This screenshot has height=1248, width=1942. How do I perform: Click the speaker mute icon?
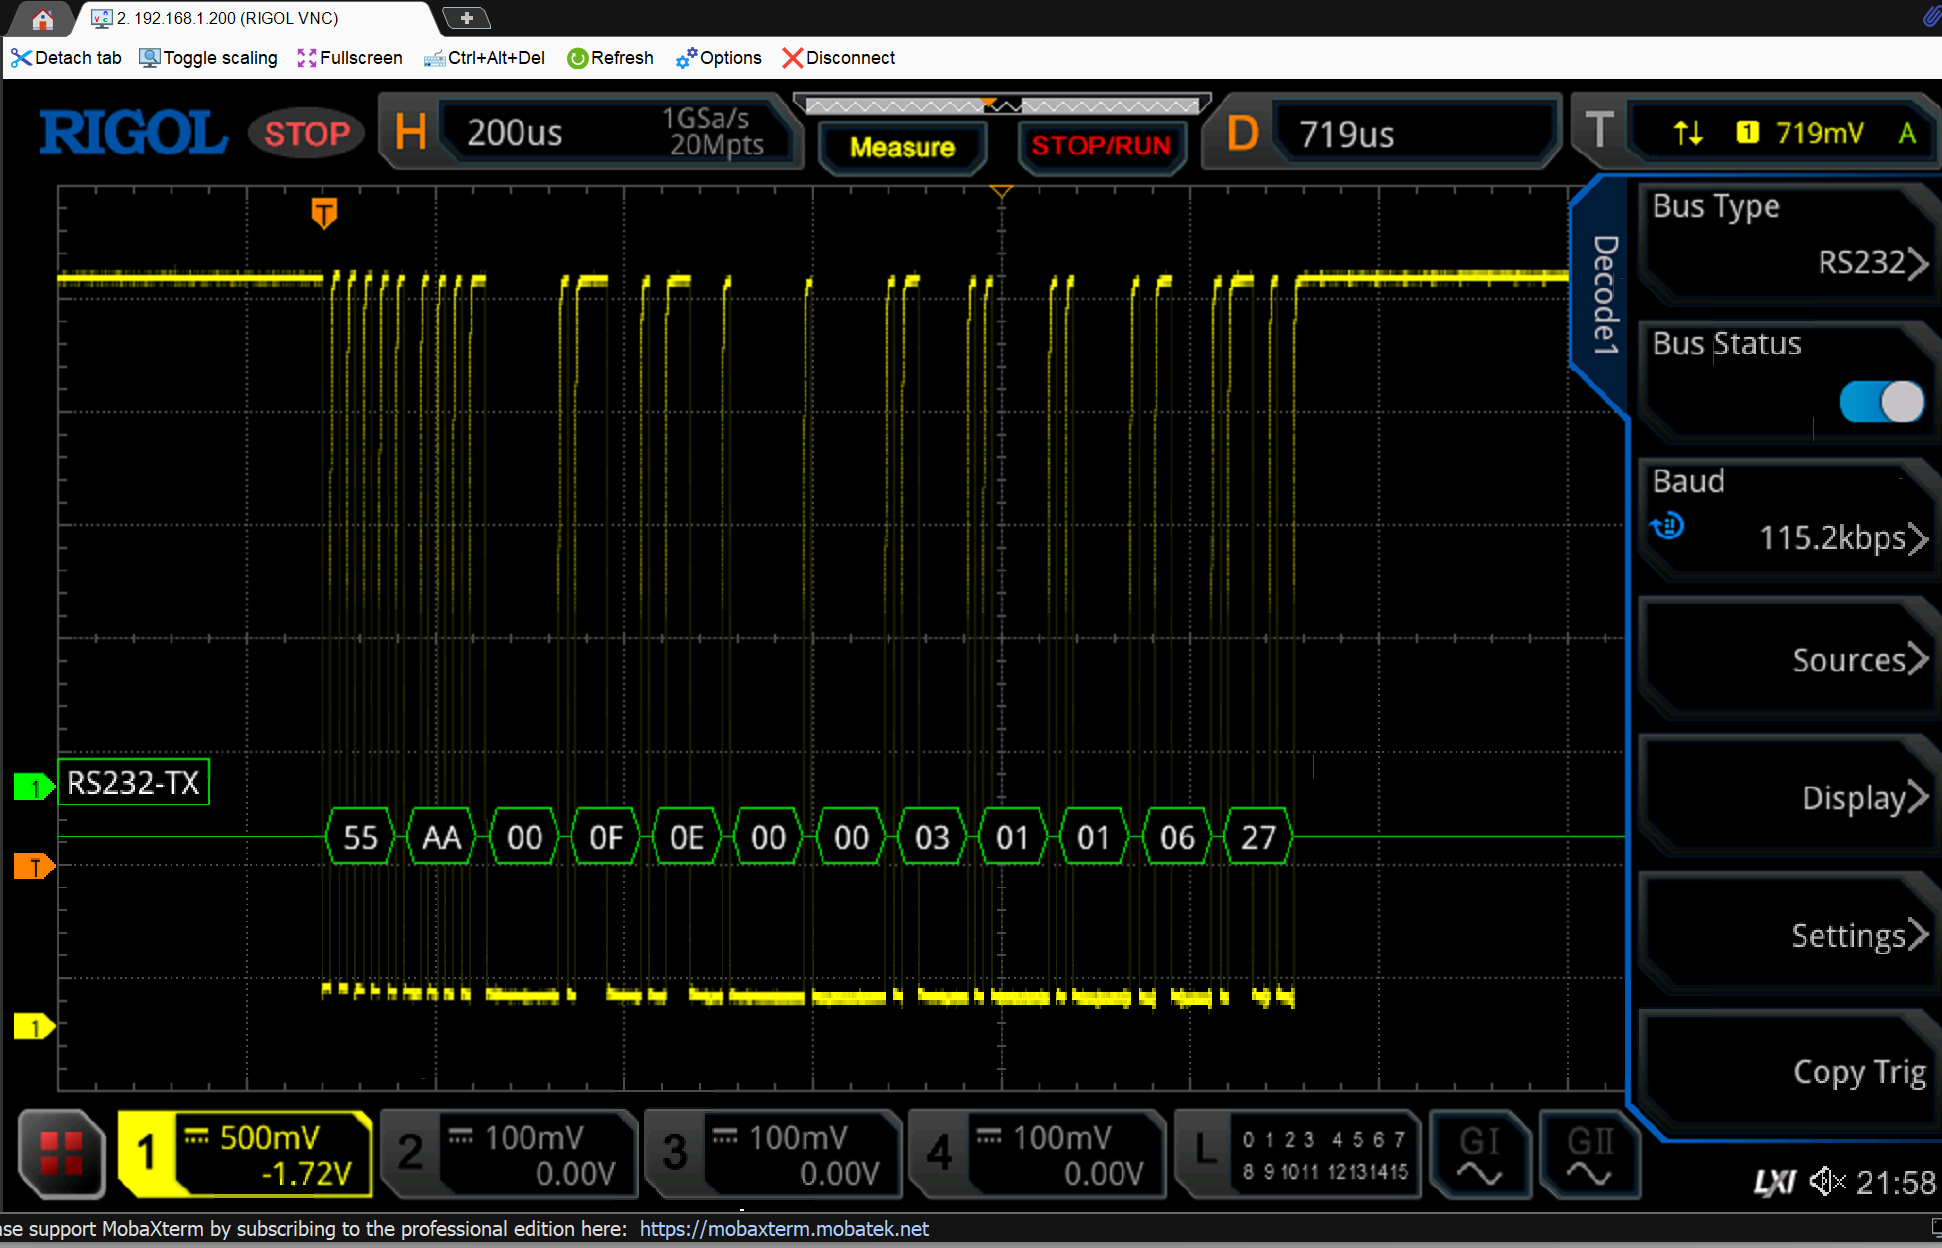coord(1827,1182)
